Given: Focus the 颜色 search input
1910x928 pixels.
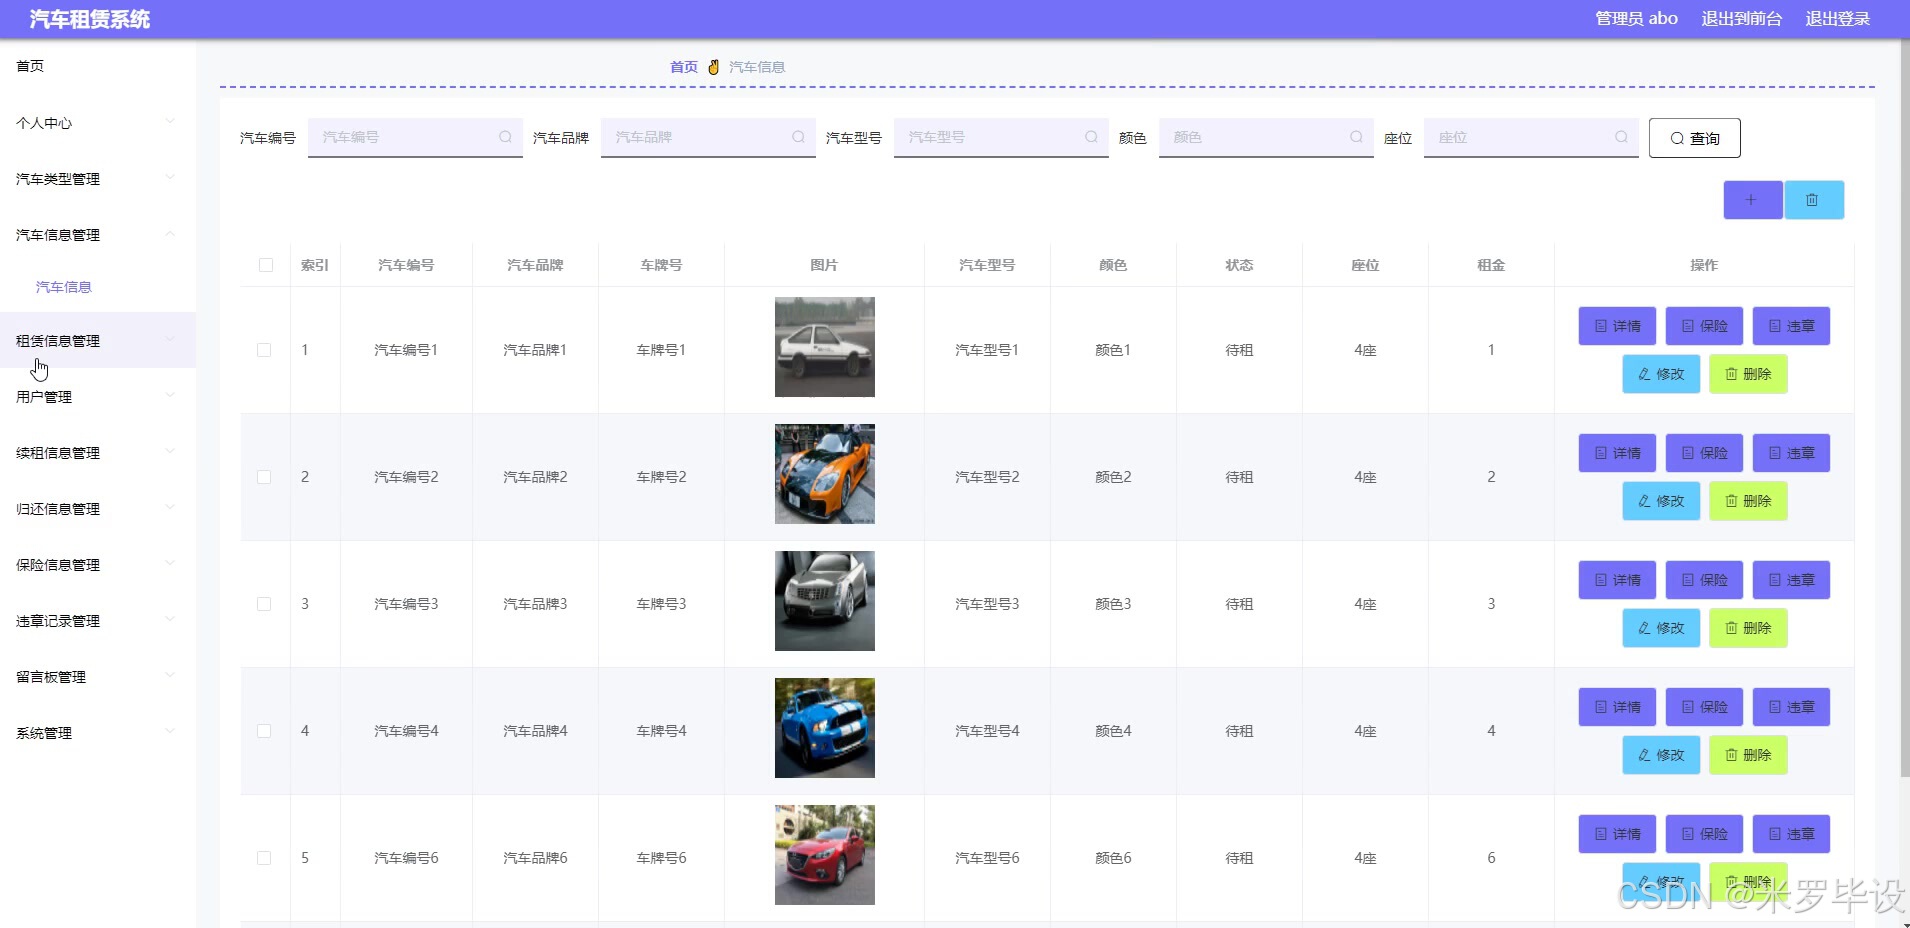Looking at the screenshot, I should pyautogui.click(x=1266, y=138).
